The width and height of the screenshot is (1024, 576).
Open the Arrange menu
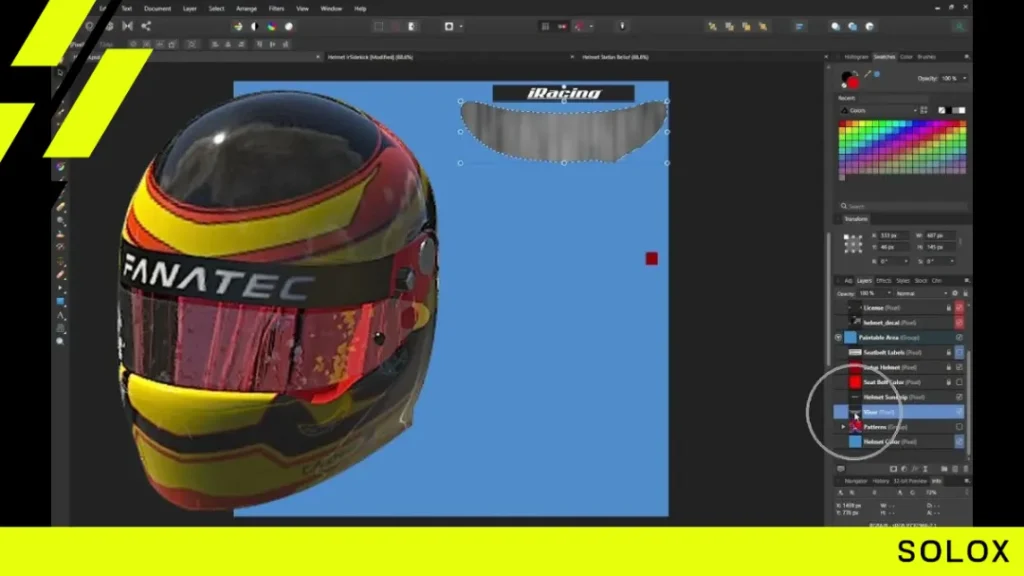click(x=246, y=8)
